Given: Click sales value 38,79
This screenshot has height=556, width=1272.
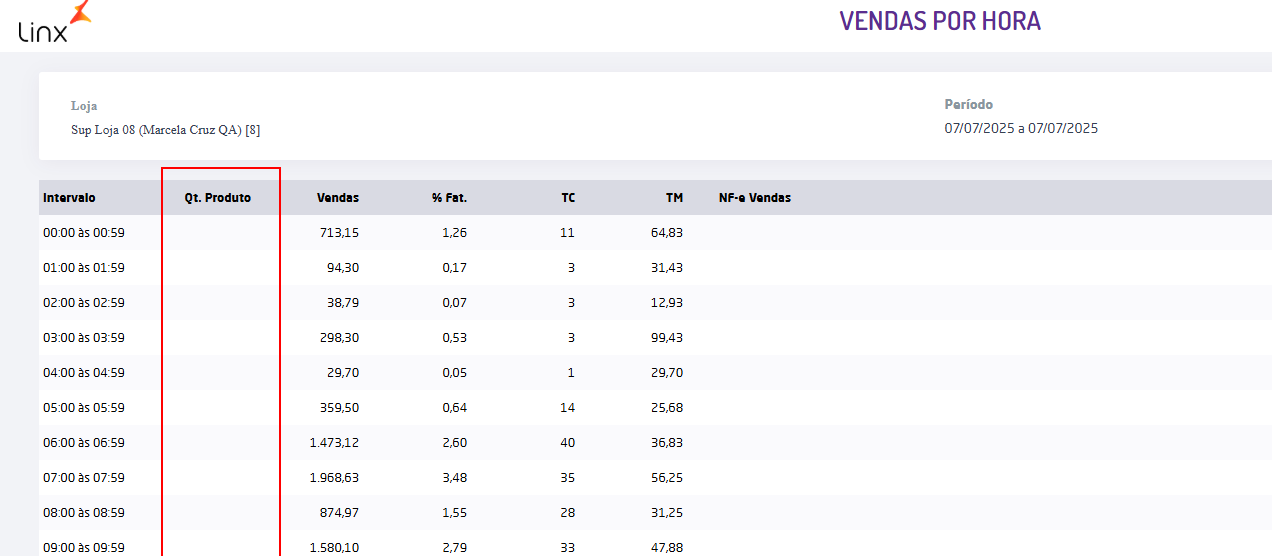Looking at the screenshot, I should pos(343,303).
